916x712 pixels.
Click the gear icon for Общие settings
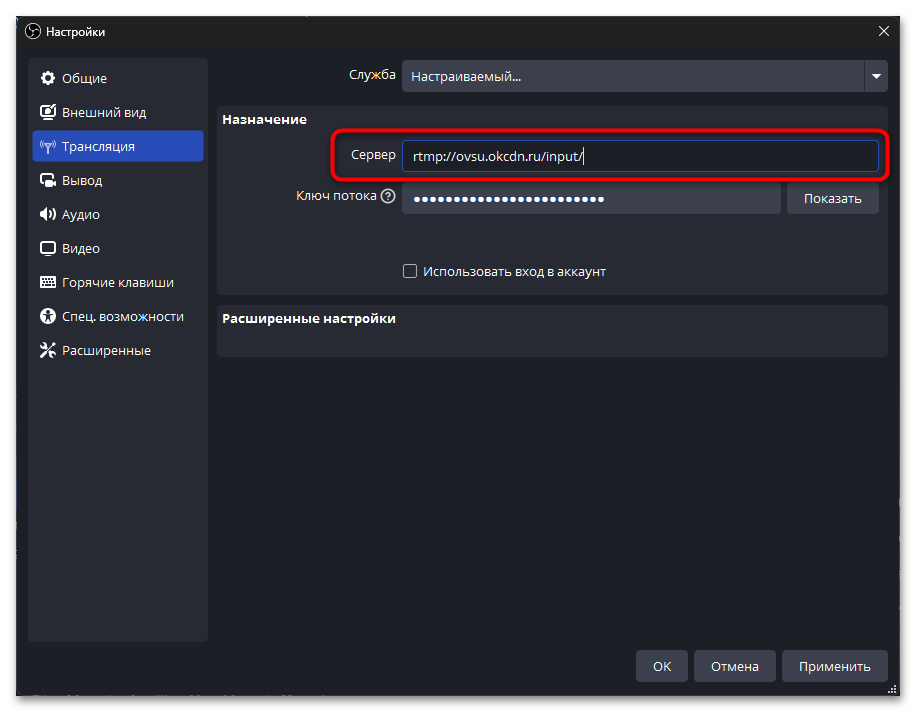[47, 79]
